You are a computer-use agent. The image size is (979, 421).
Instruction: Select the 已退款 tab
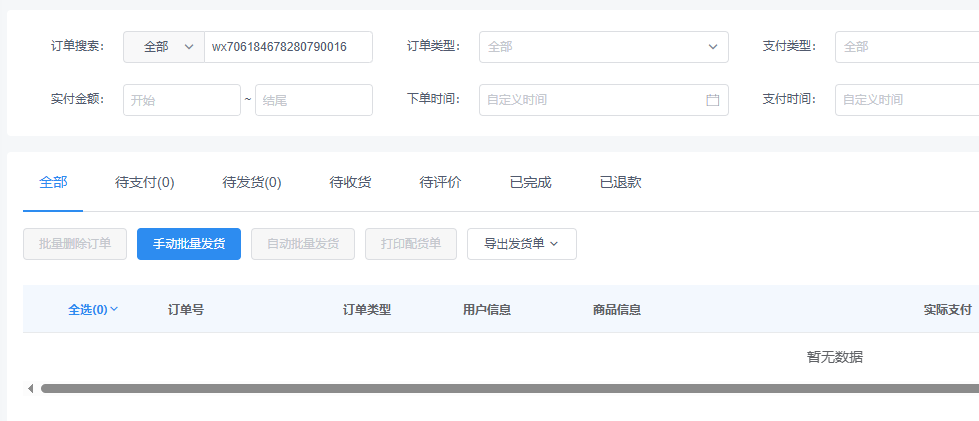[x=621, y=182]
